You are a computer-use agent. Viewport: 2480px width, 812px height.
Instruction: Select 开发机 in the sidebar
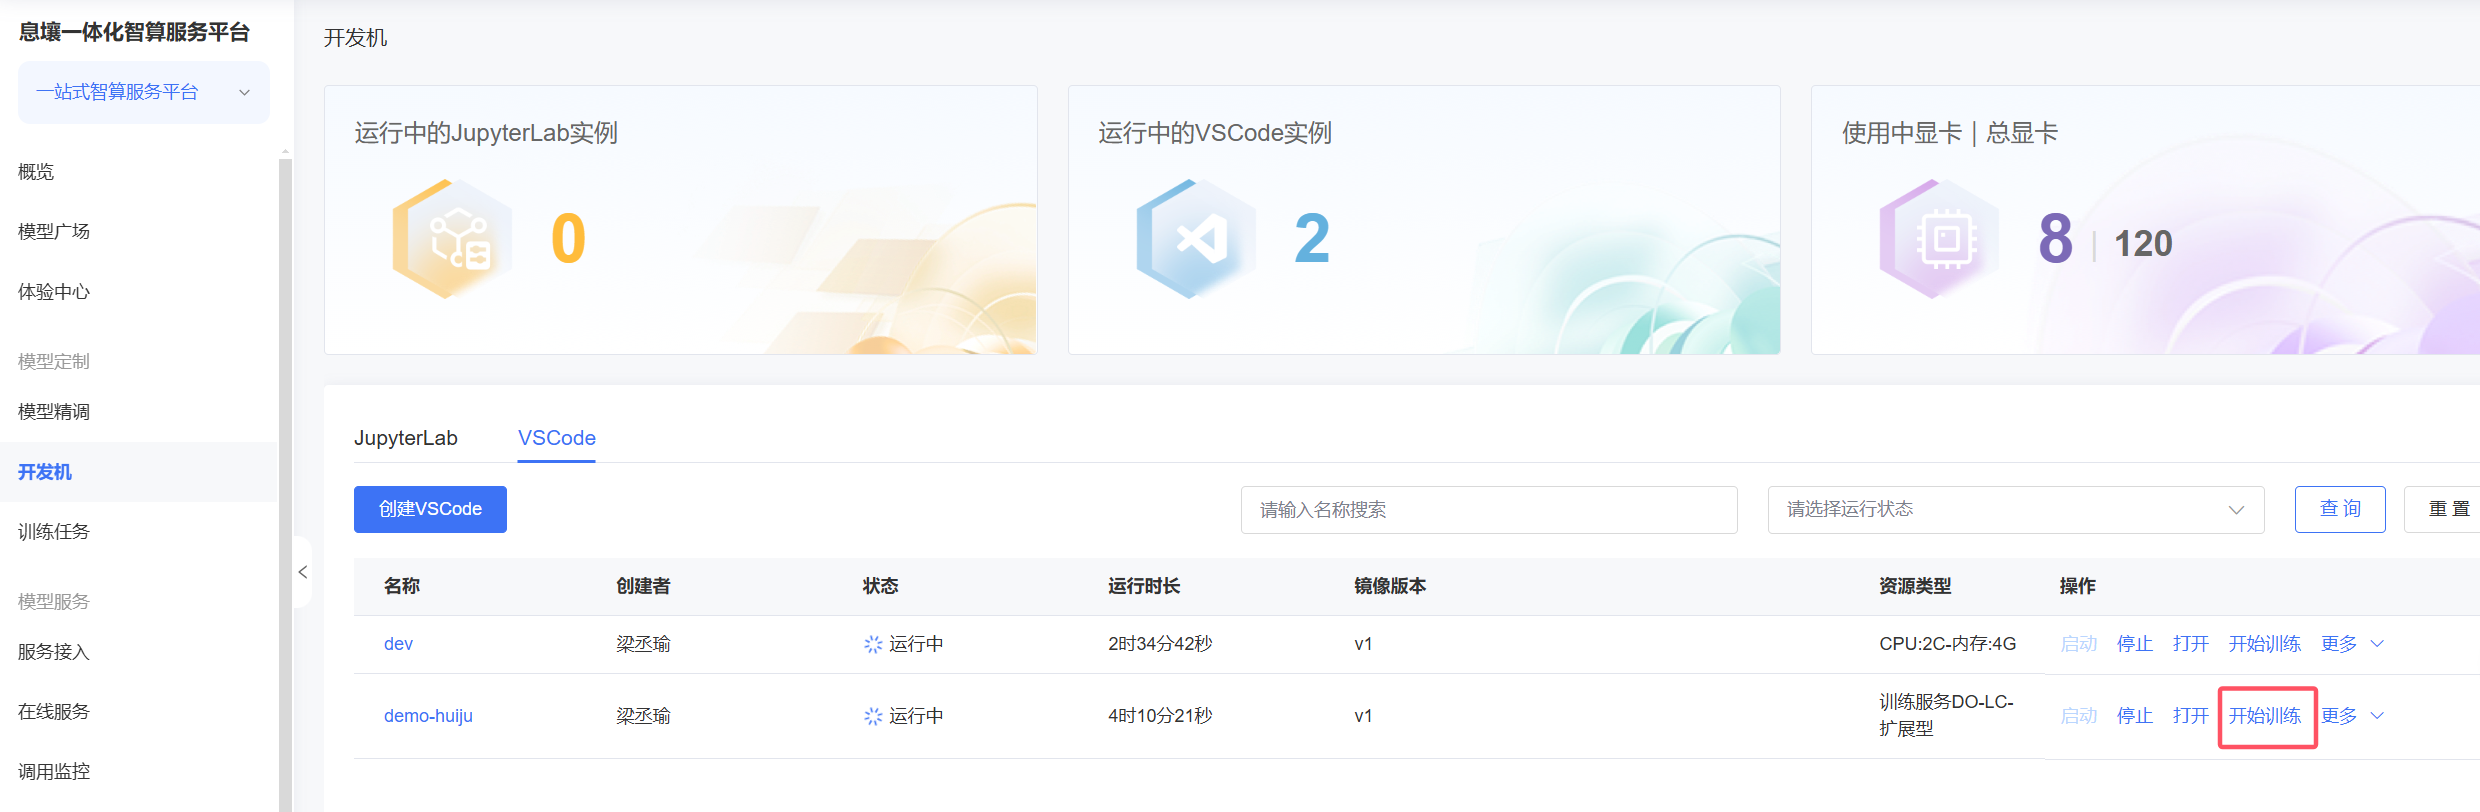(x=45, y=472)
